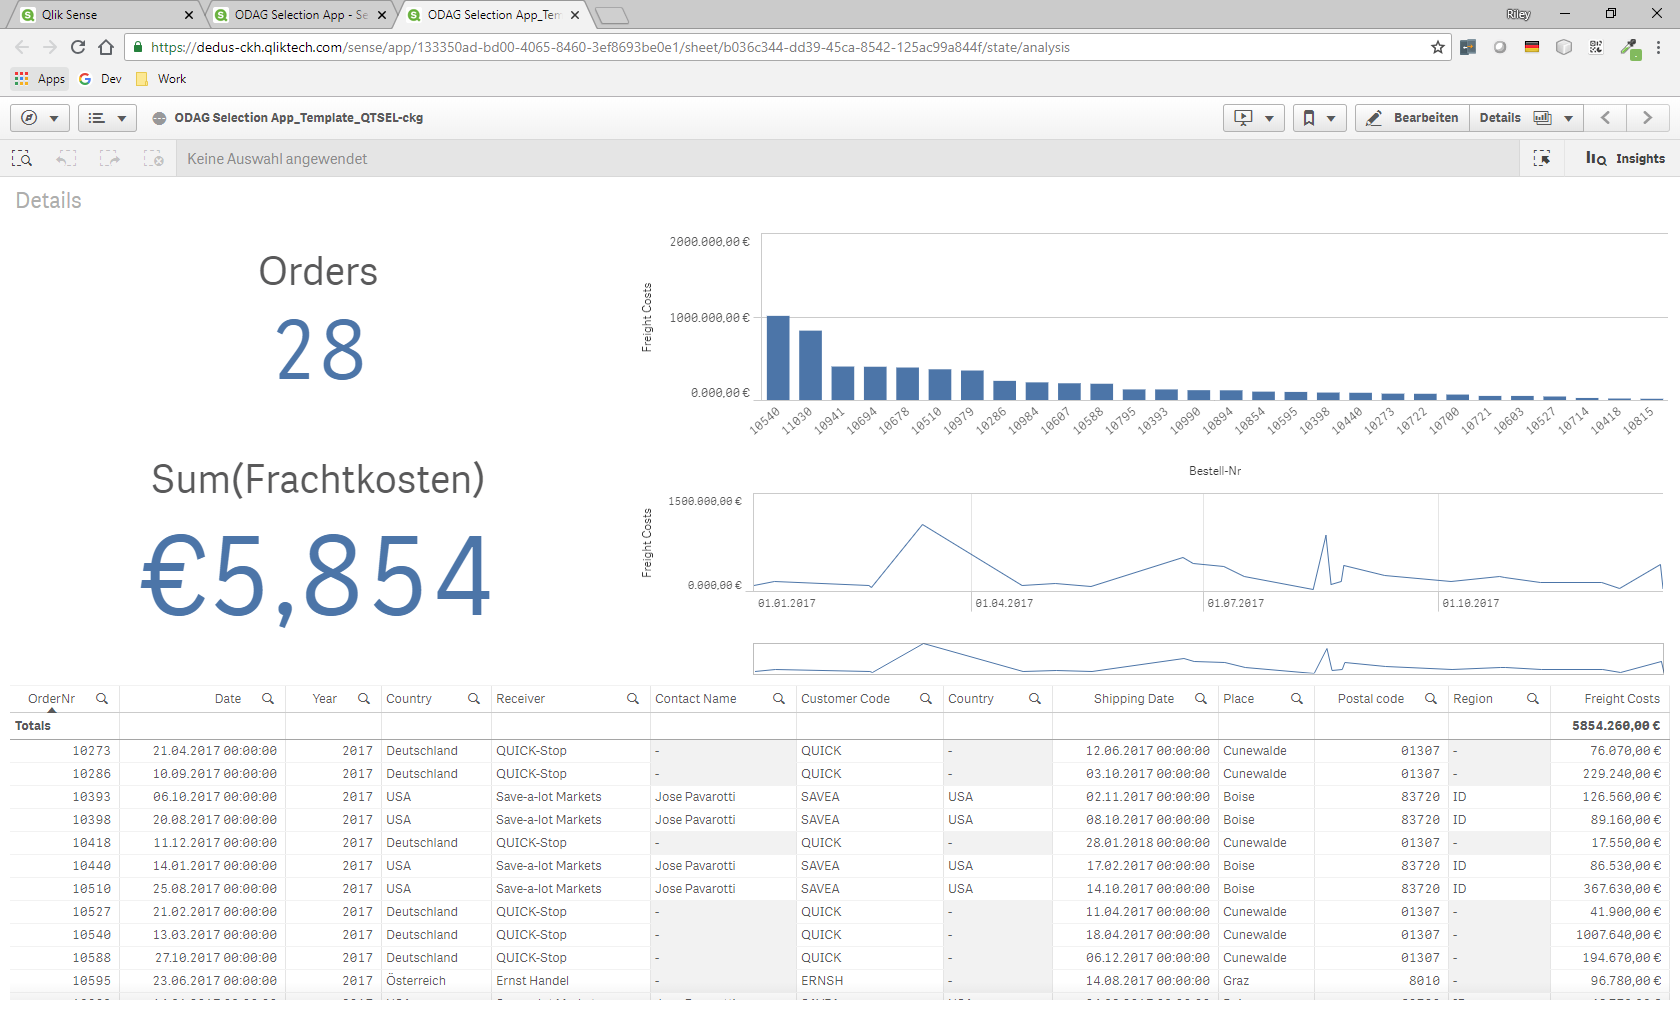
Task: Select postal code 8010 cell
Action: pos(1424,981)
